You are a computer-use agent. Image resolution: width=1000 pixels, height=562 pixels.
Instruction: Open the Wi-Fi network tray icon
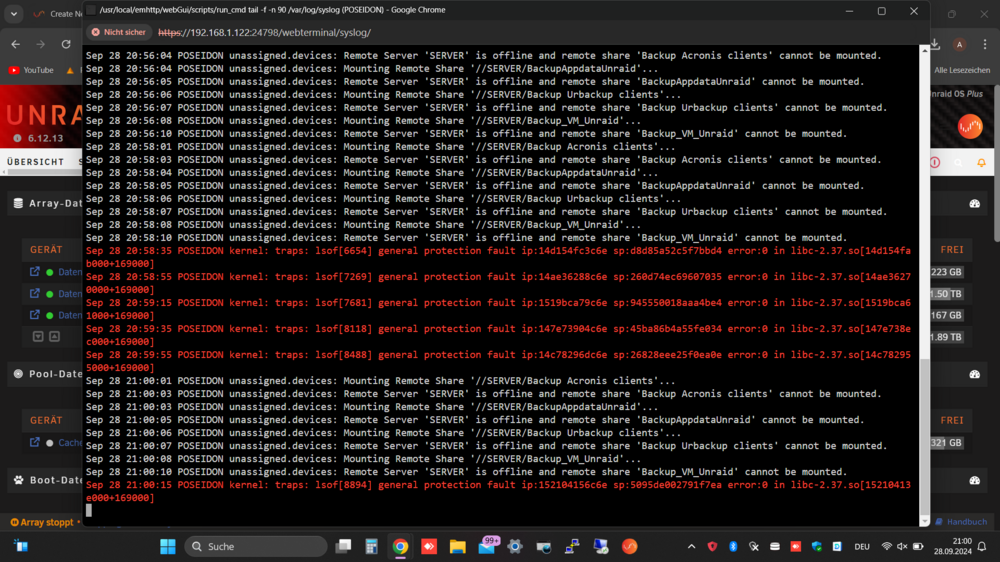(886, 547)
